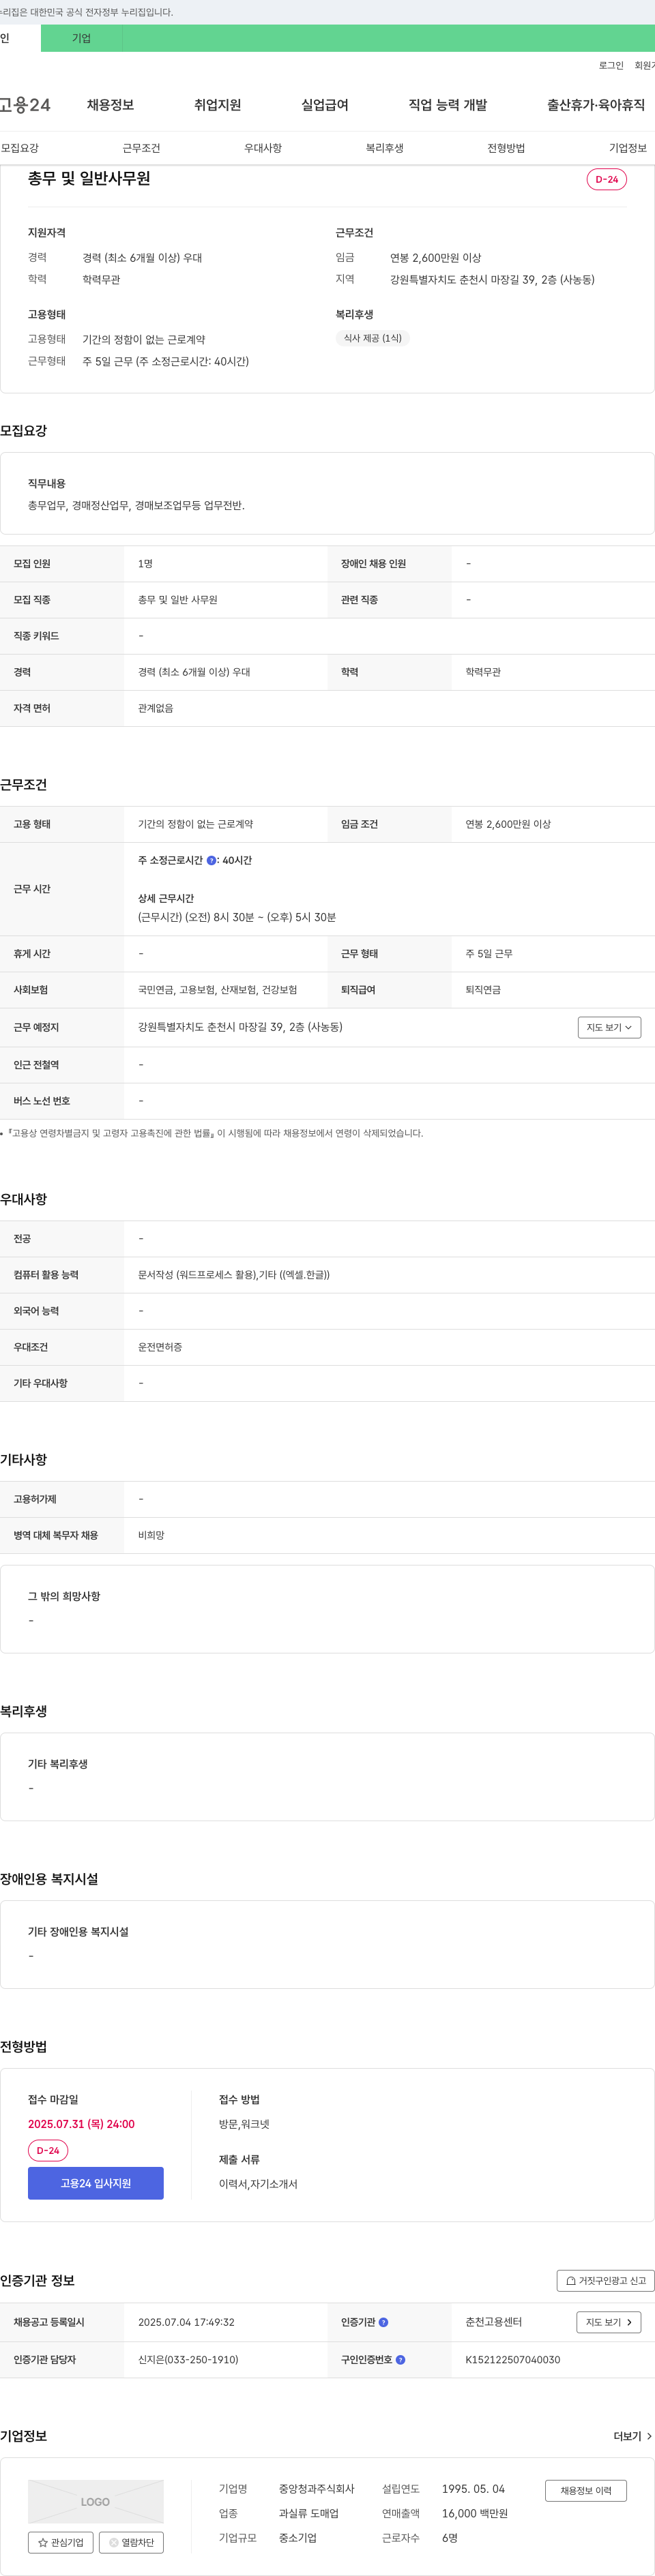Report false ad via 거짓구인광고 신고
Viewport: 655px width, 2576px height.
pyautogui.click(x=606, y=2280)
